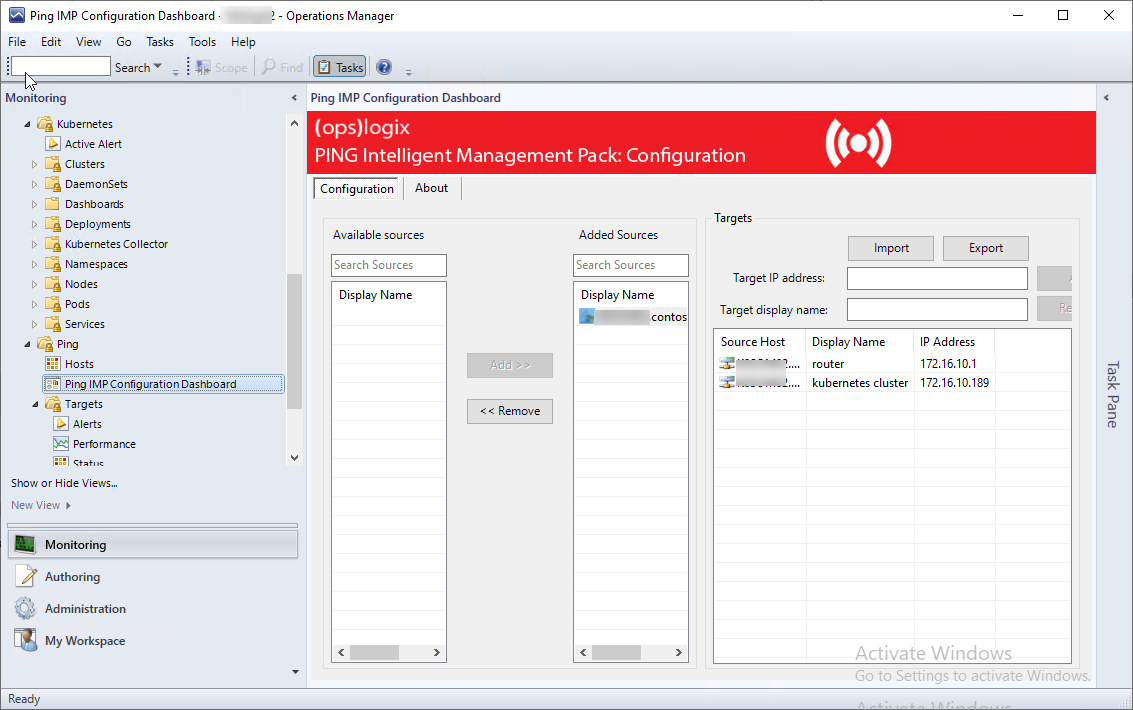The width and height of the screenshot is (1133, 710).
Task: Collapse the Targets tree node
Action: pos(35,404)
